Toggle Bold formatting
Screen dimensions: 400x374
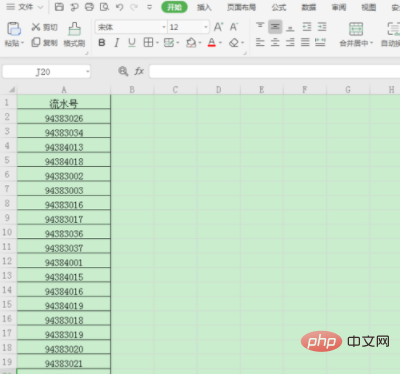(x=102, y=42)
